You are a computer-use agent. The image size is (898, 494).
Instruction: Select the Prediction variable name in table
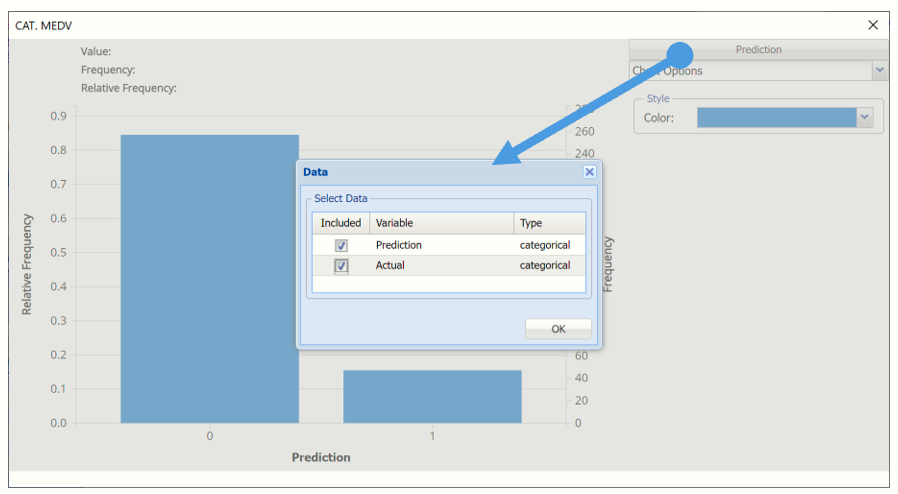pyautogui.click(x=399, y=245)
